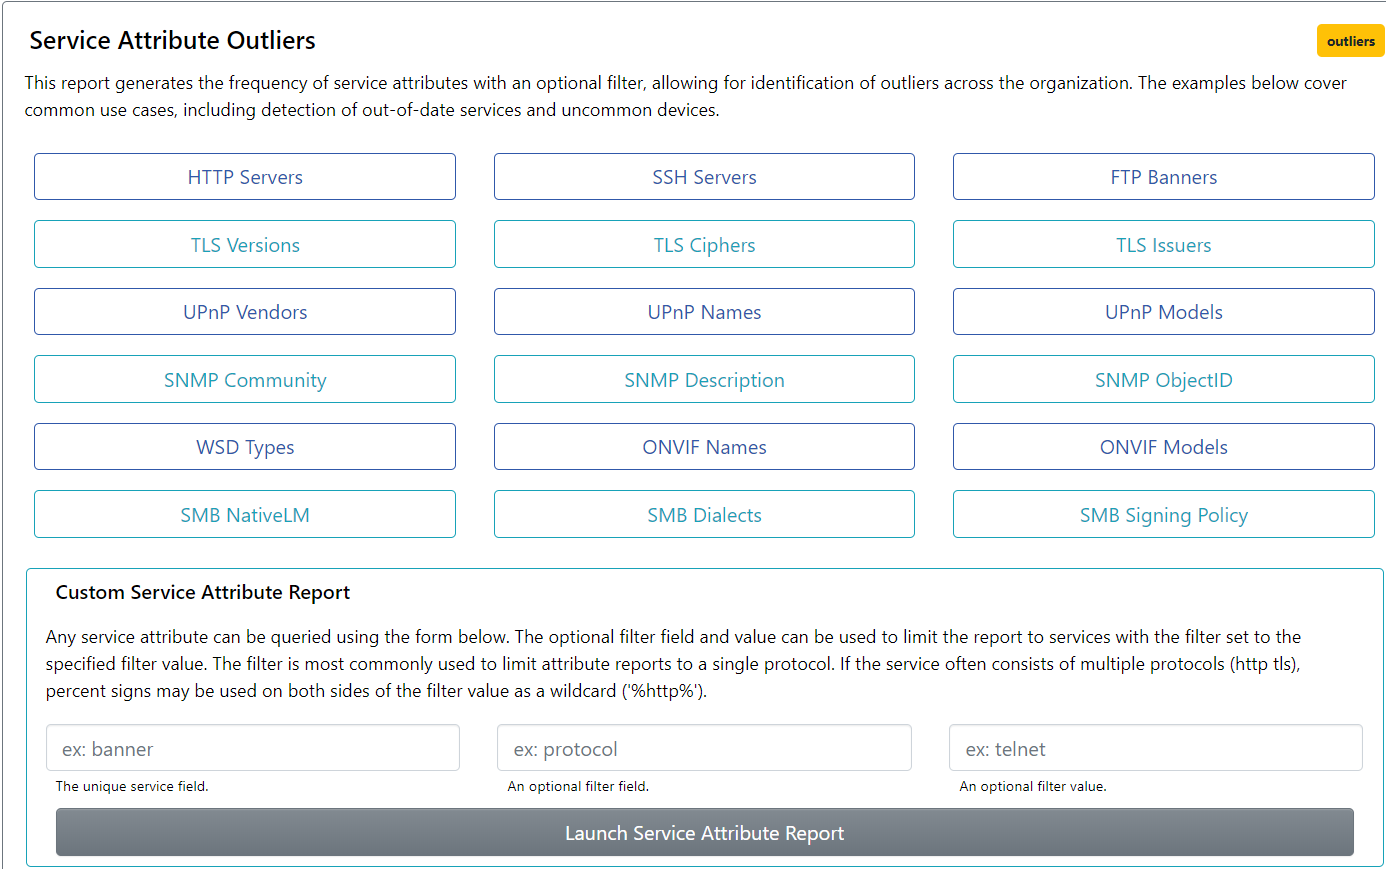Click the yellow outliers badge
The width and height of the screenshot is (1386, 869).
[1350, 41]
